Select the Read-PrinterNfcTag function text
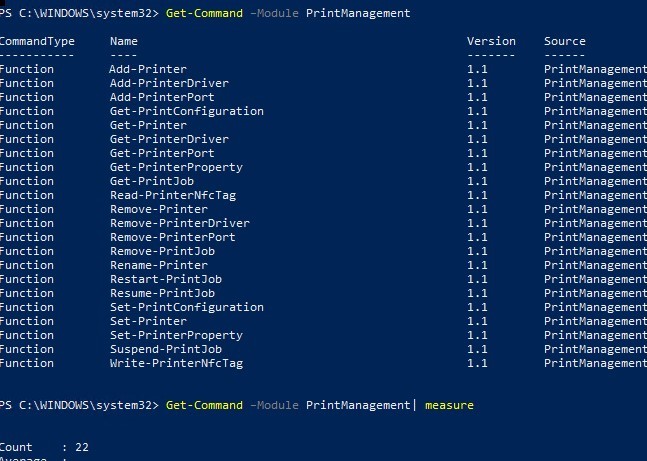The width and height of the screenshot is (647, 461). pyautogui.click(x=172, y=195)
